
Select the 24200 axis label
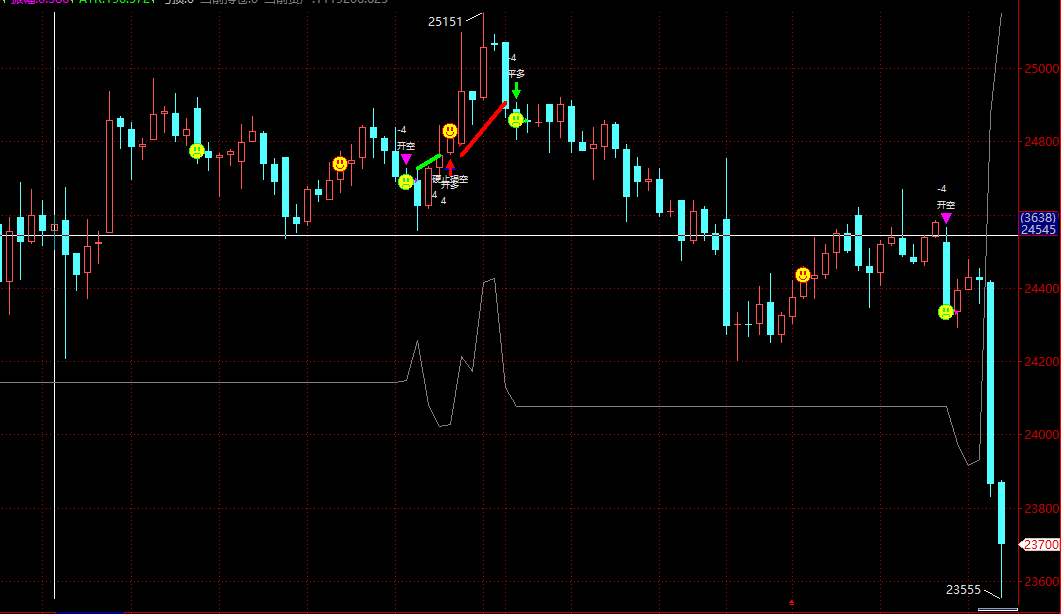pyautogui.click(x=1041, y=361)
